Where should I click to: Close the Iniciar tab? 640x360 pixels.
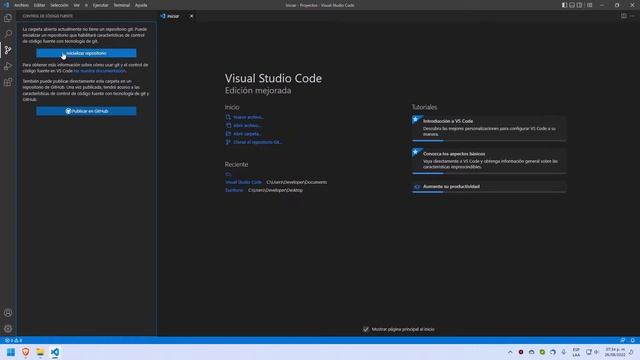(191, 16)
